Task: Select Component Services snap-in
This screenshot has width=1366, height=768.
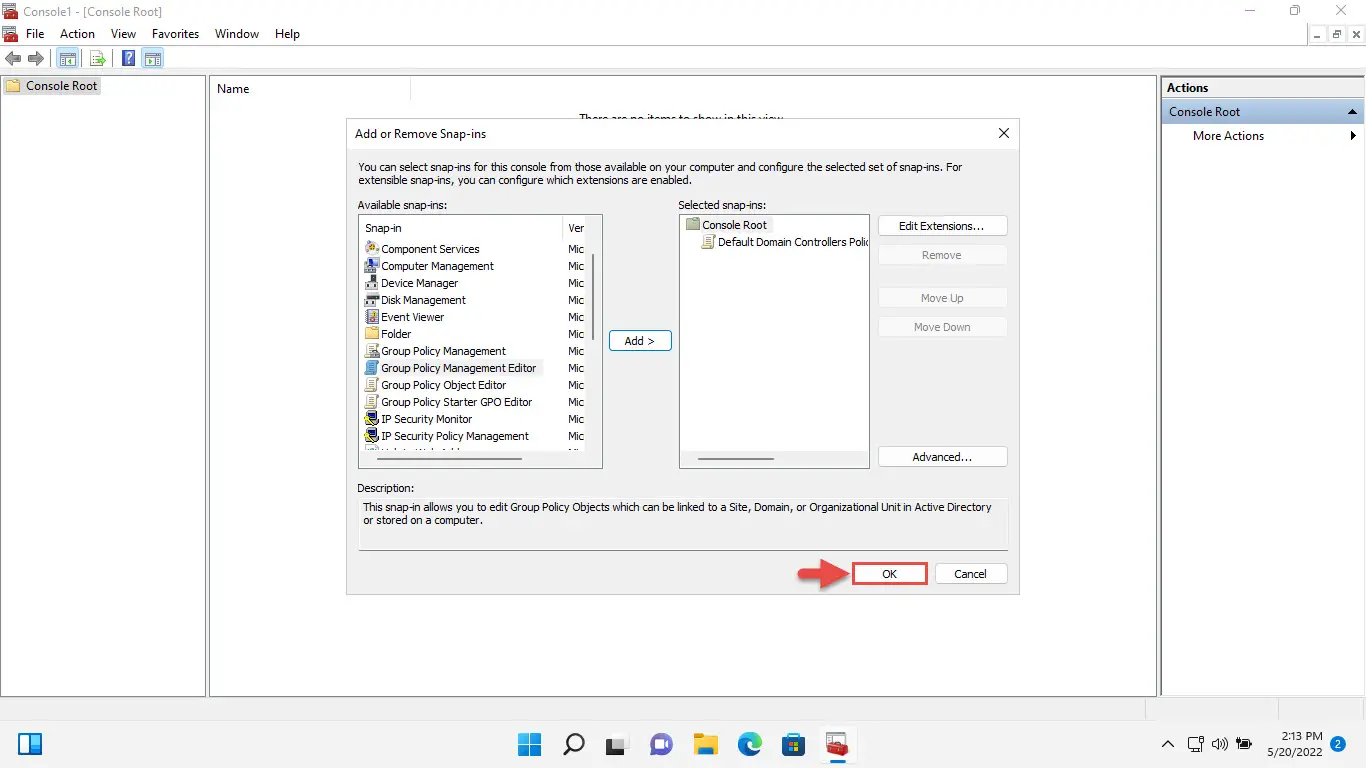Action: pos(430,249)
